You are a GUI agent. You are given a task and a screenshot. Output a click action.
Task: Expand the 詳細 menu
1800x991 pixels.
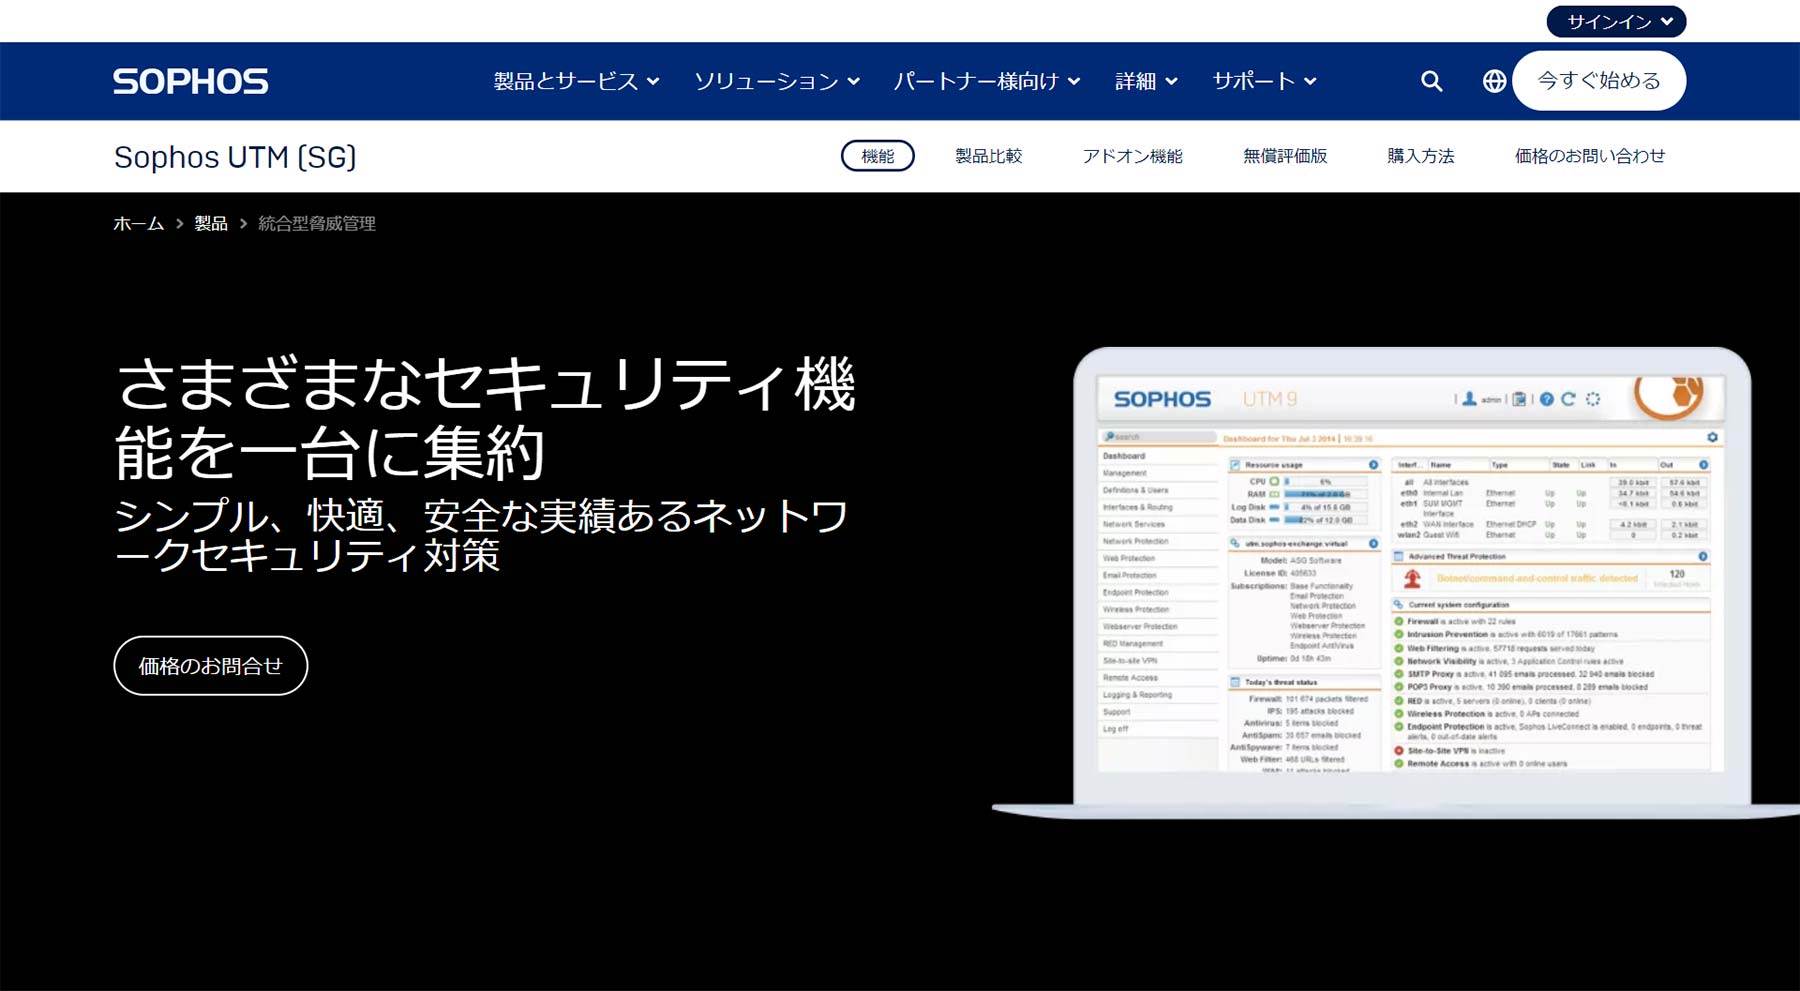coord(1146,81)
